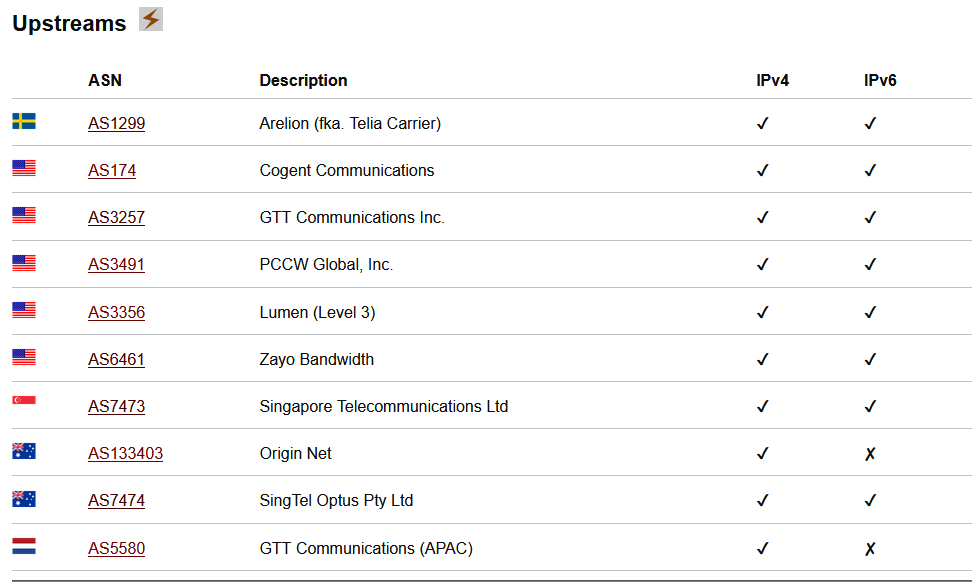Screen dimensions: 978x585
Task: Click the Netherlands flag icon for AS5580
Action: [24, 546]
